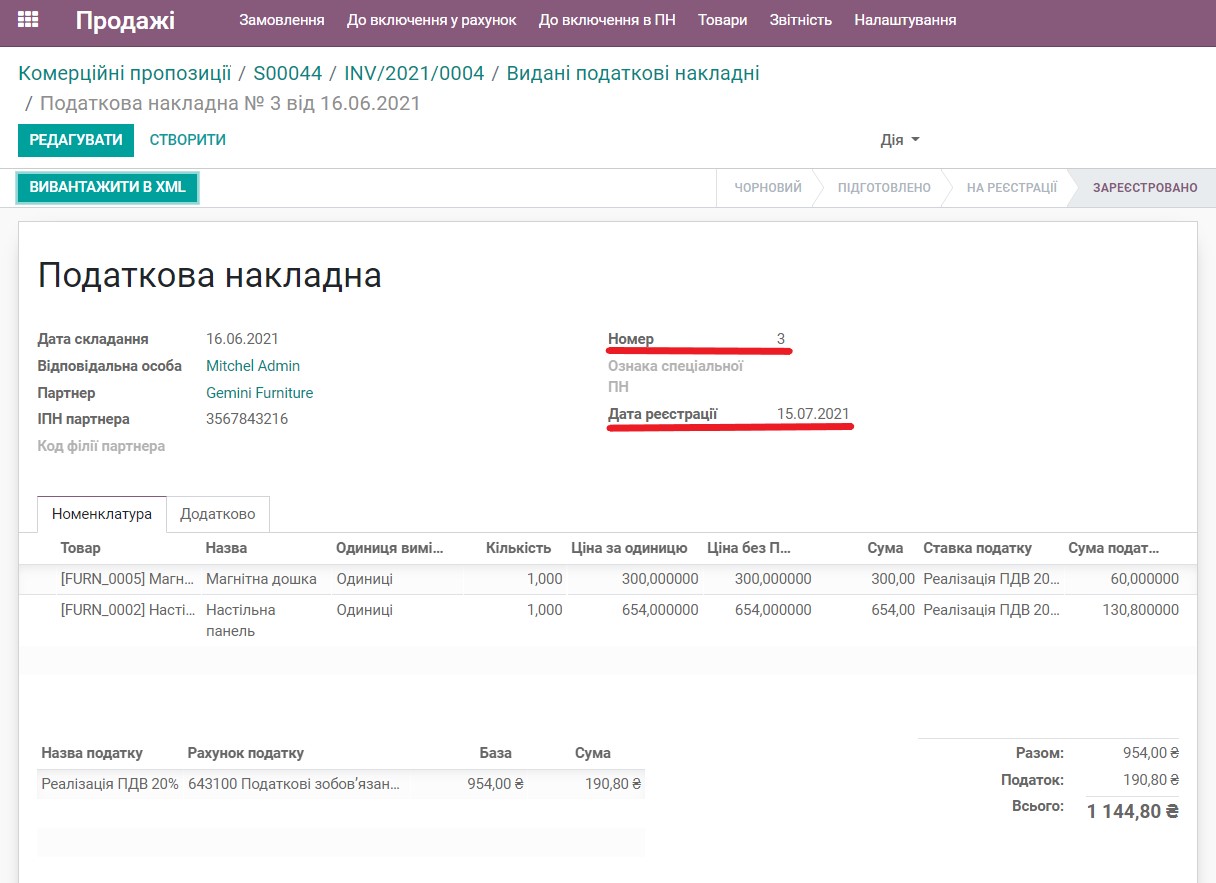Open the Звітність menu
The image size is (1216, 883).
(x=800, y=19)
